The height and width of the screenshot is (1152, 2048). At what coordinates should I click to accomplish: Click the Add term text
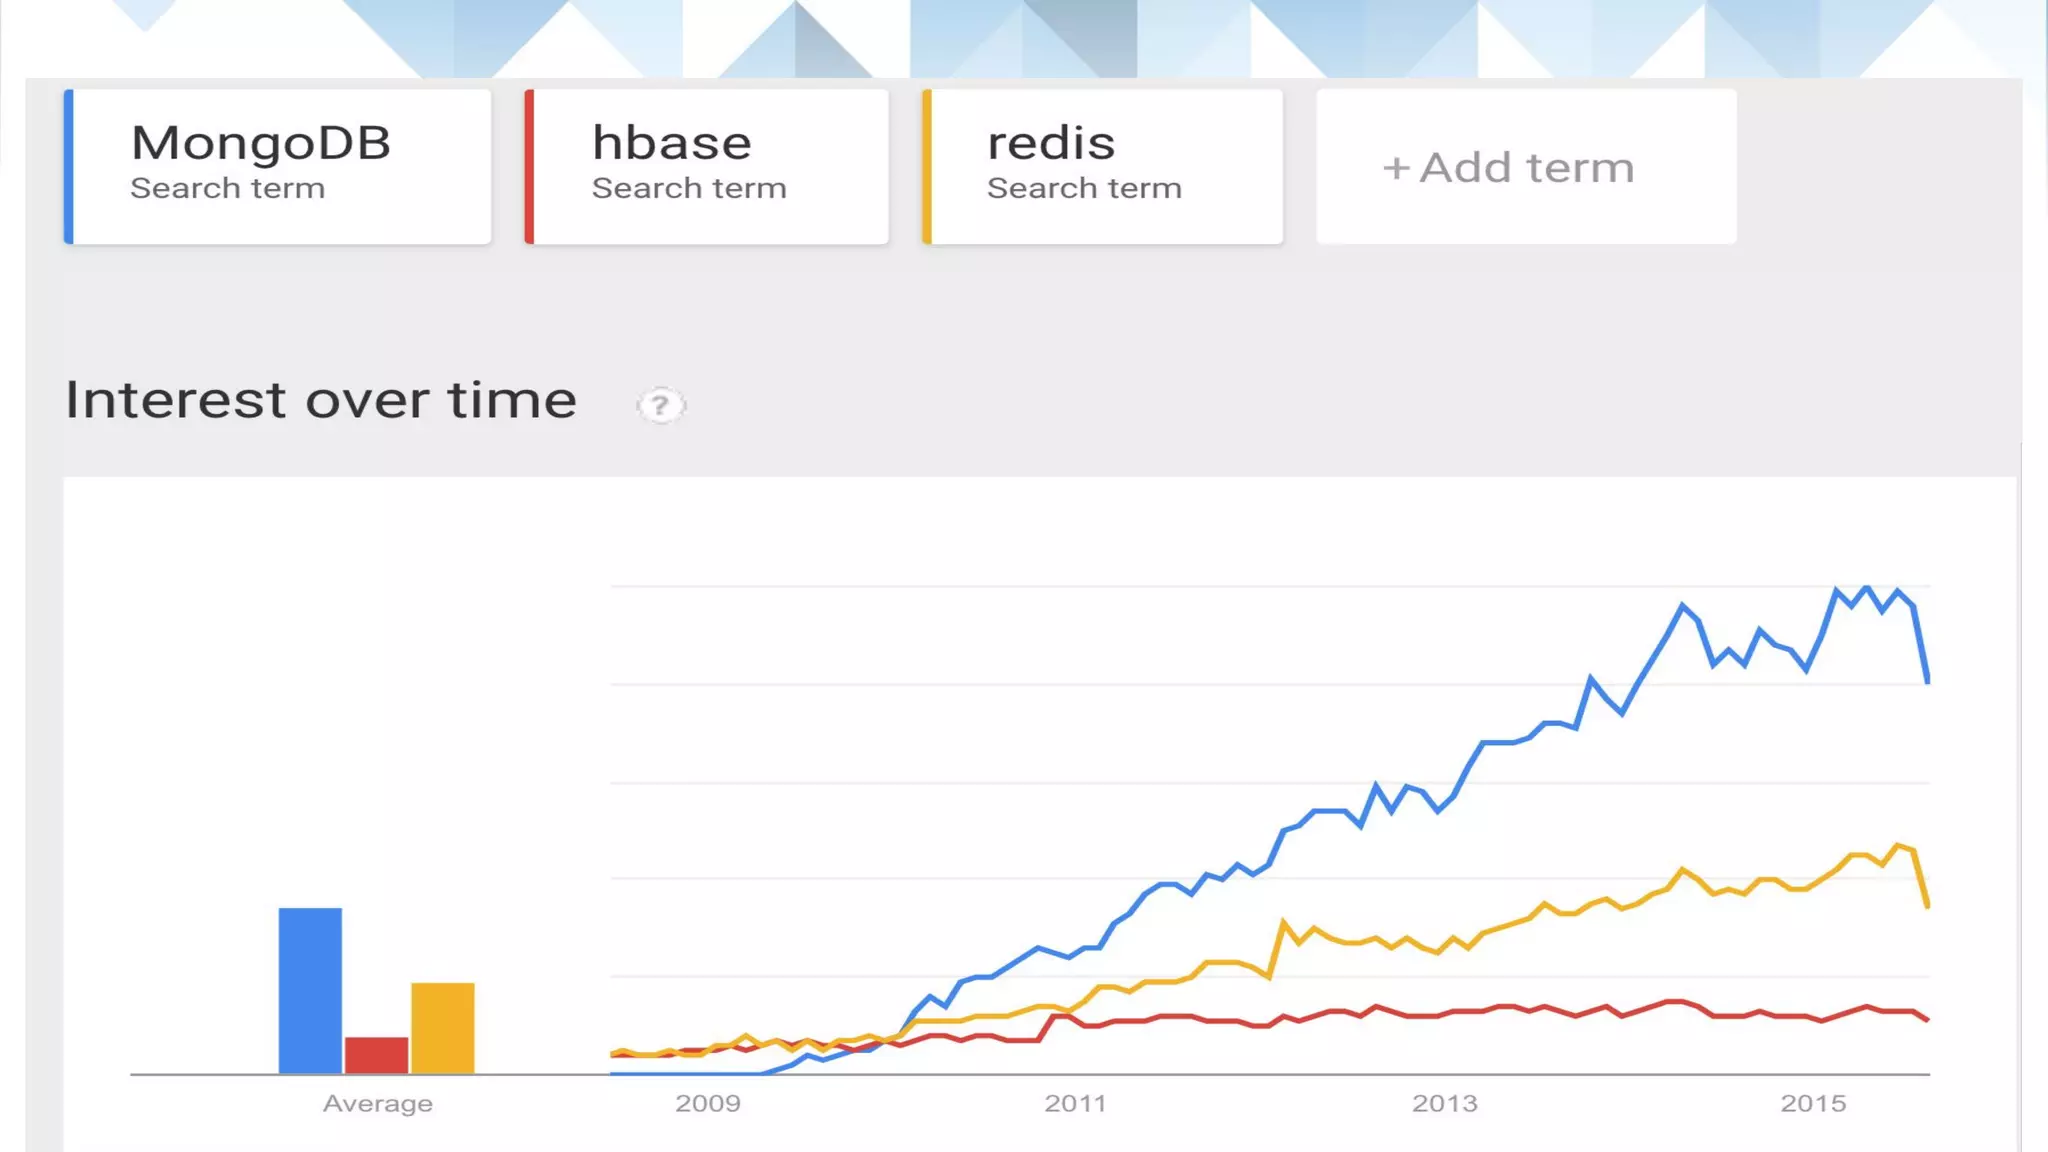(1527, 168)
